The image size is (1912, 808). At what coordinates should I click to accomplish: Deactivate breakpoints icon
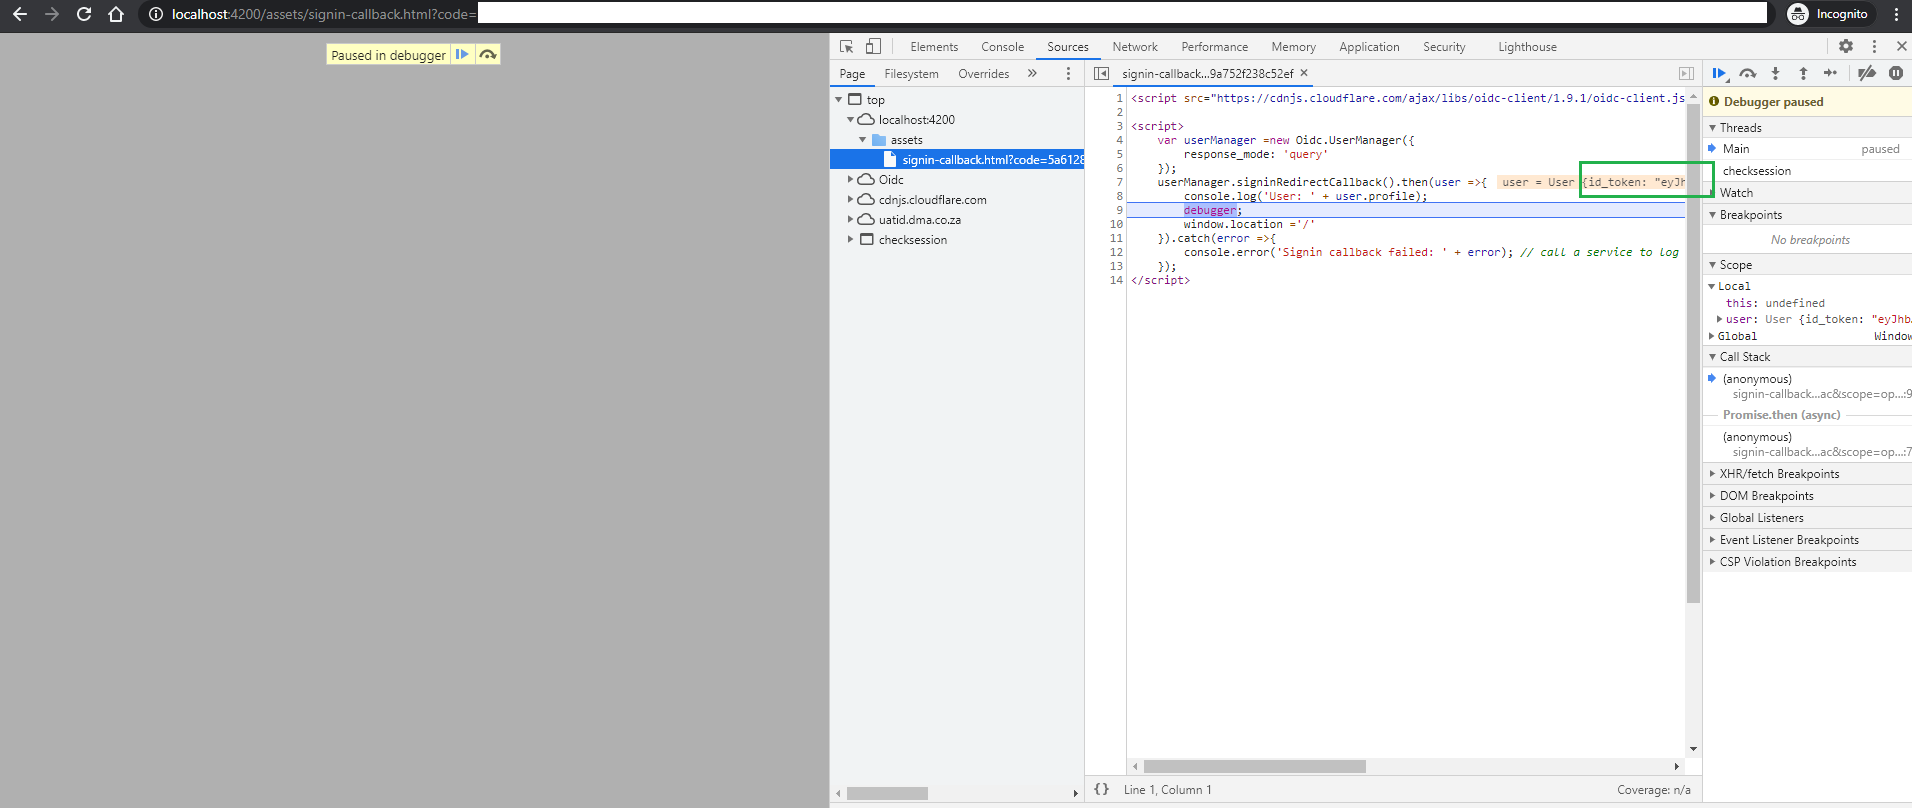[1866, 73]
